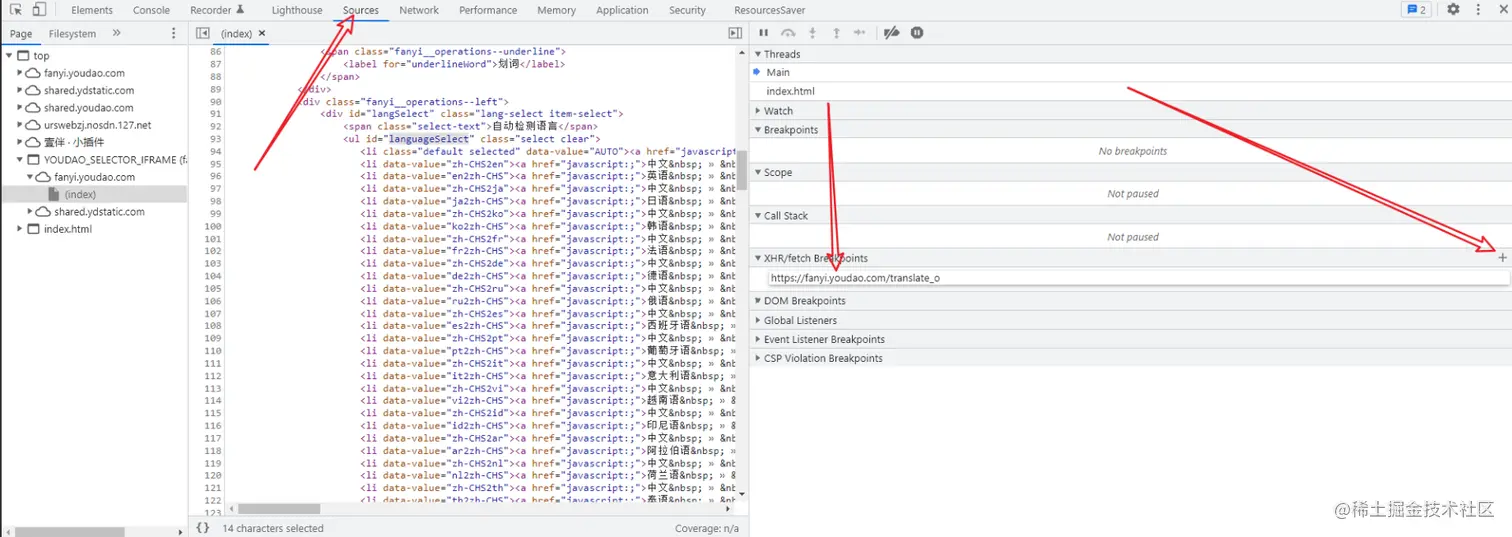1512x537 pixels.
Task: Close the (index) file tab
Action: click(x=262, y=33)
